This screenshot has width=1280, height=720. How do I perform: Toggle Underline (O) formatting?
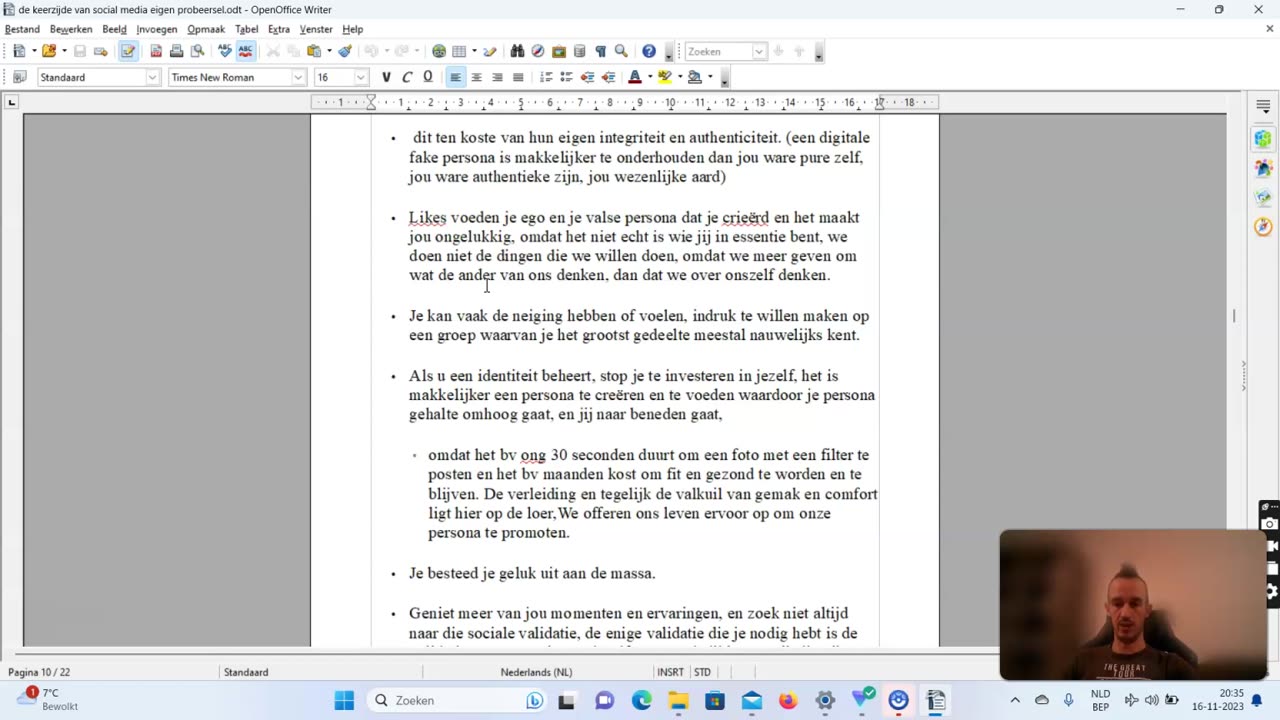[428, 77]
